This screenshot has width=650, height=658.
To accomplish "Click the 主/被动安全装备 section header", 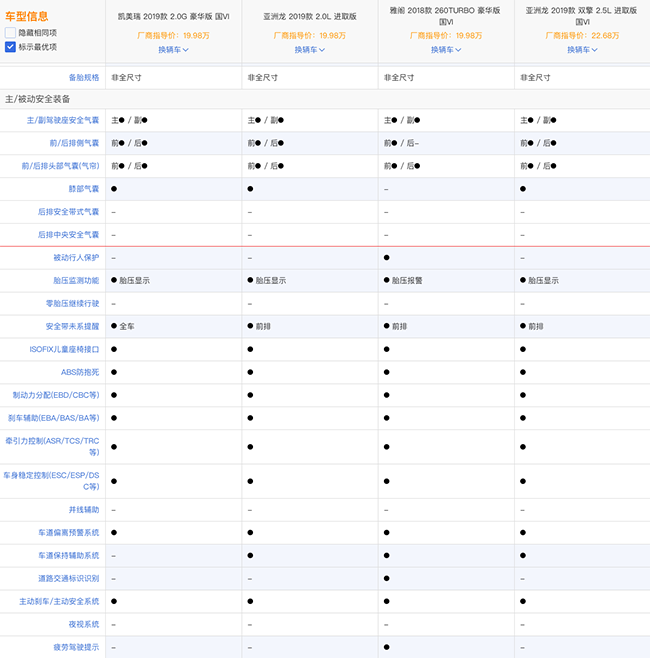I will click(37, 99).
